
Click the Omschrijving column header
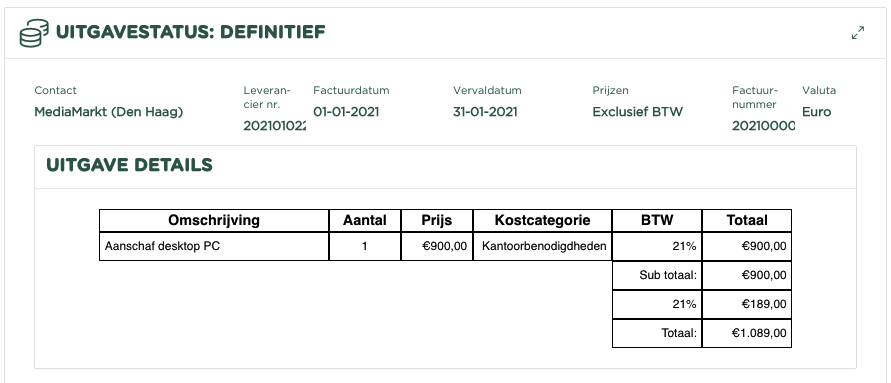click(x=214, y=220)
